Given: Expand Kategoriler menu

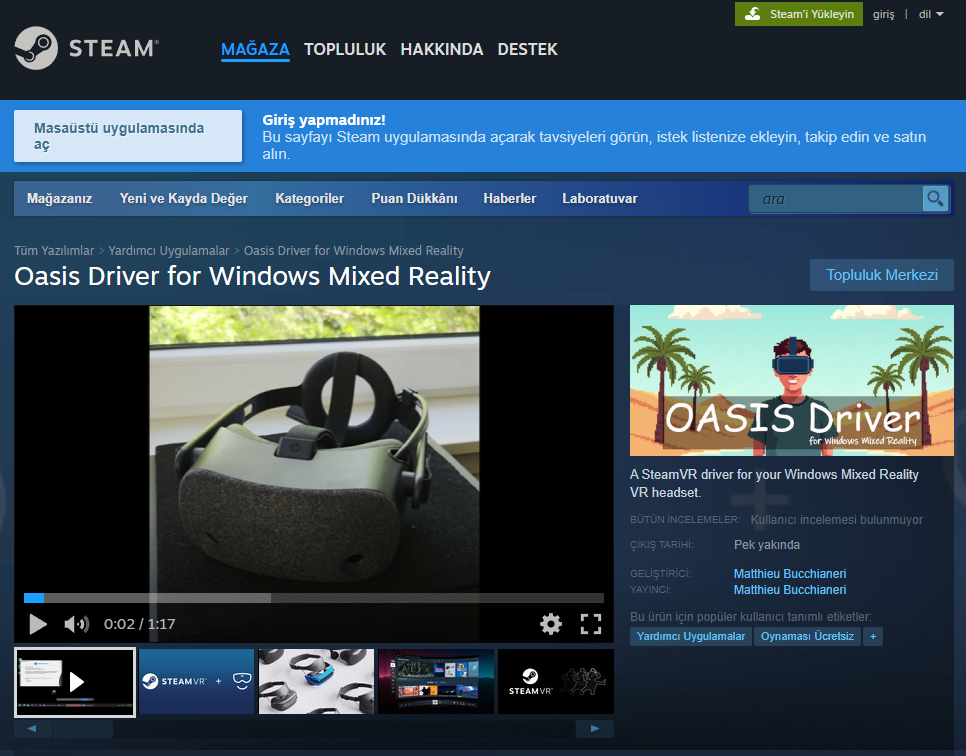Looking at the screenshot, I should pos(309,198).
